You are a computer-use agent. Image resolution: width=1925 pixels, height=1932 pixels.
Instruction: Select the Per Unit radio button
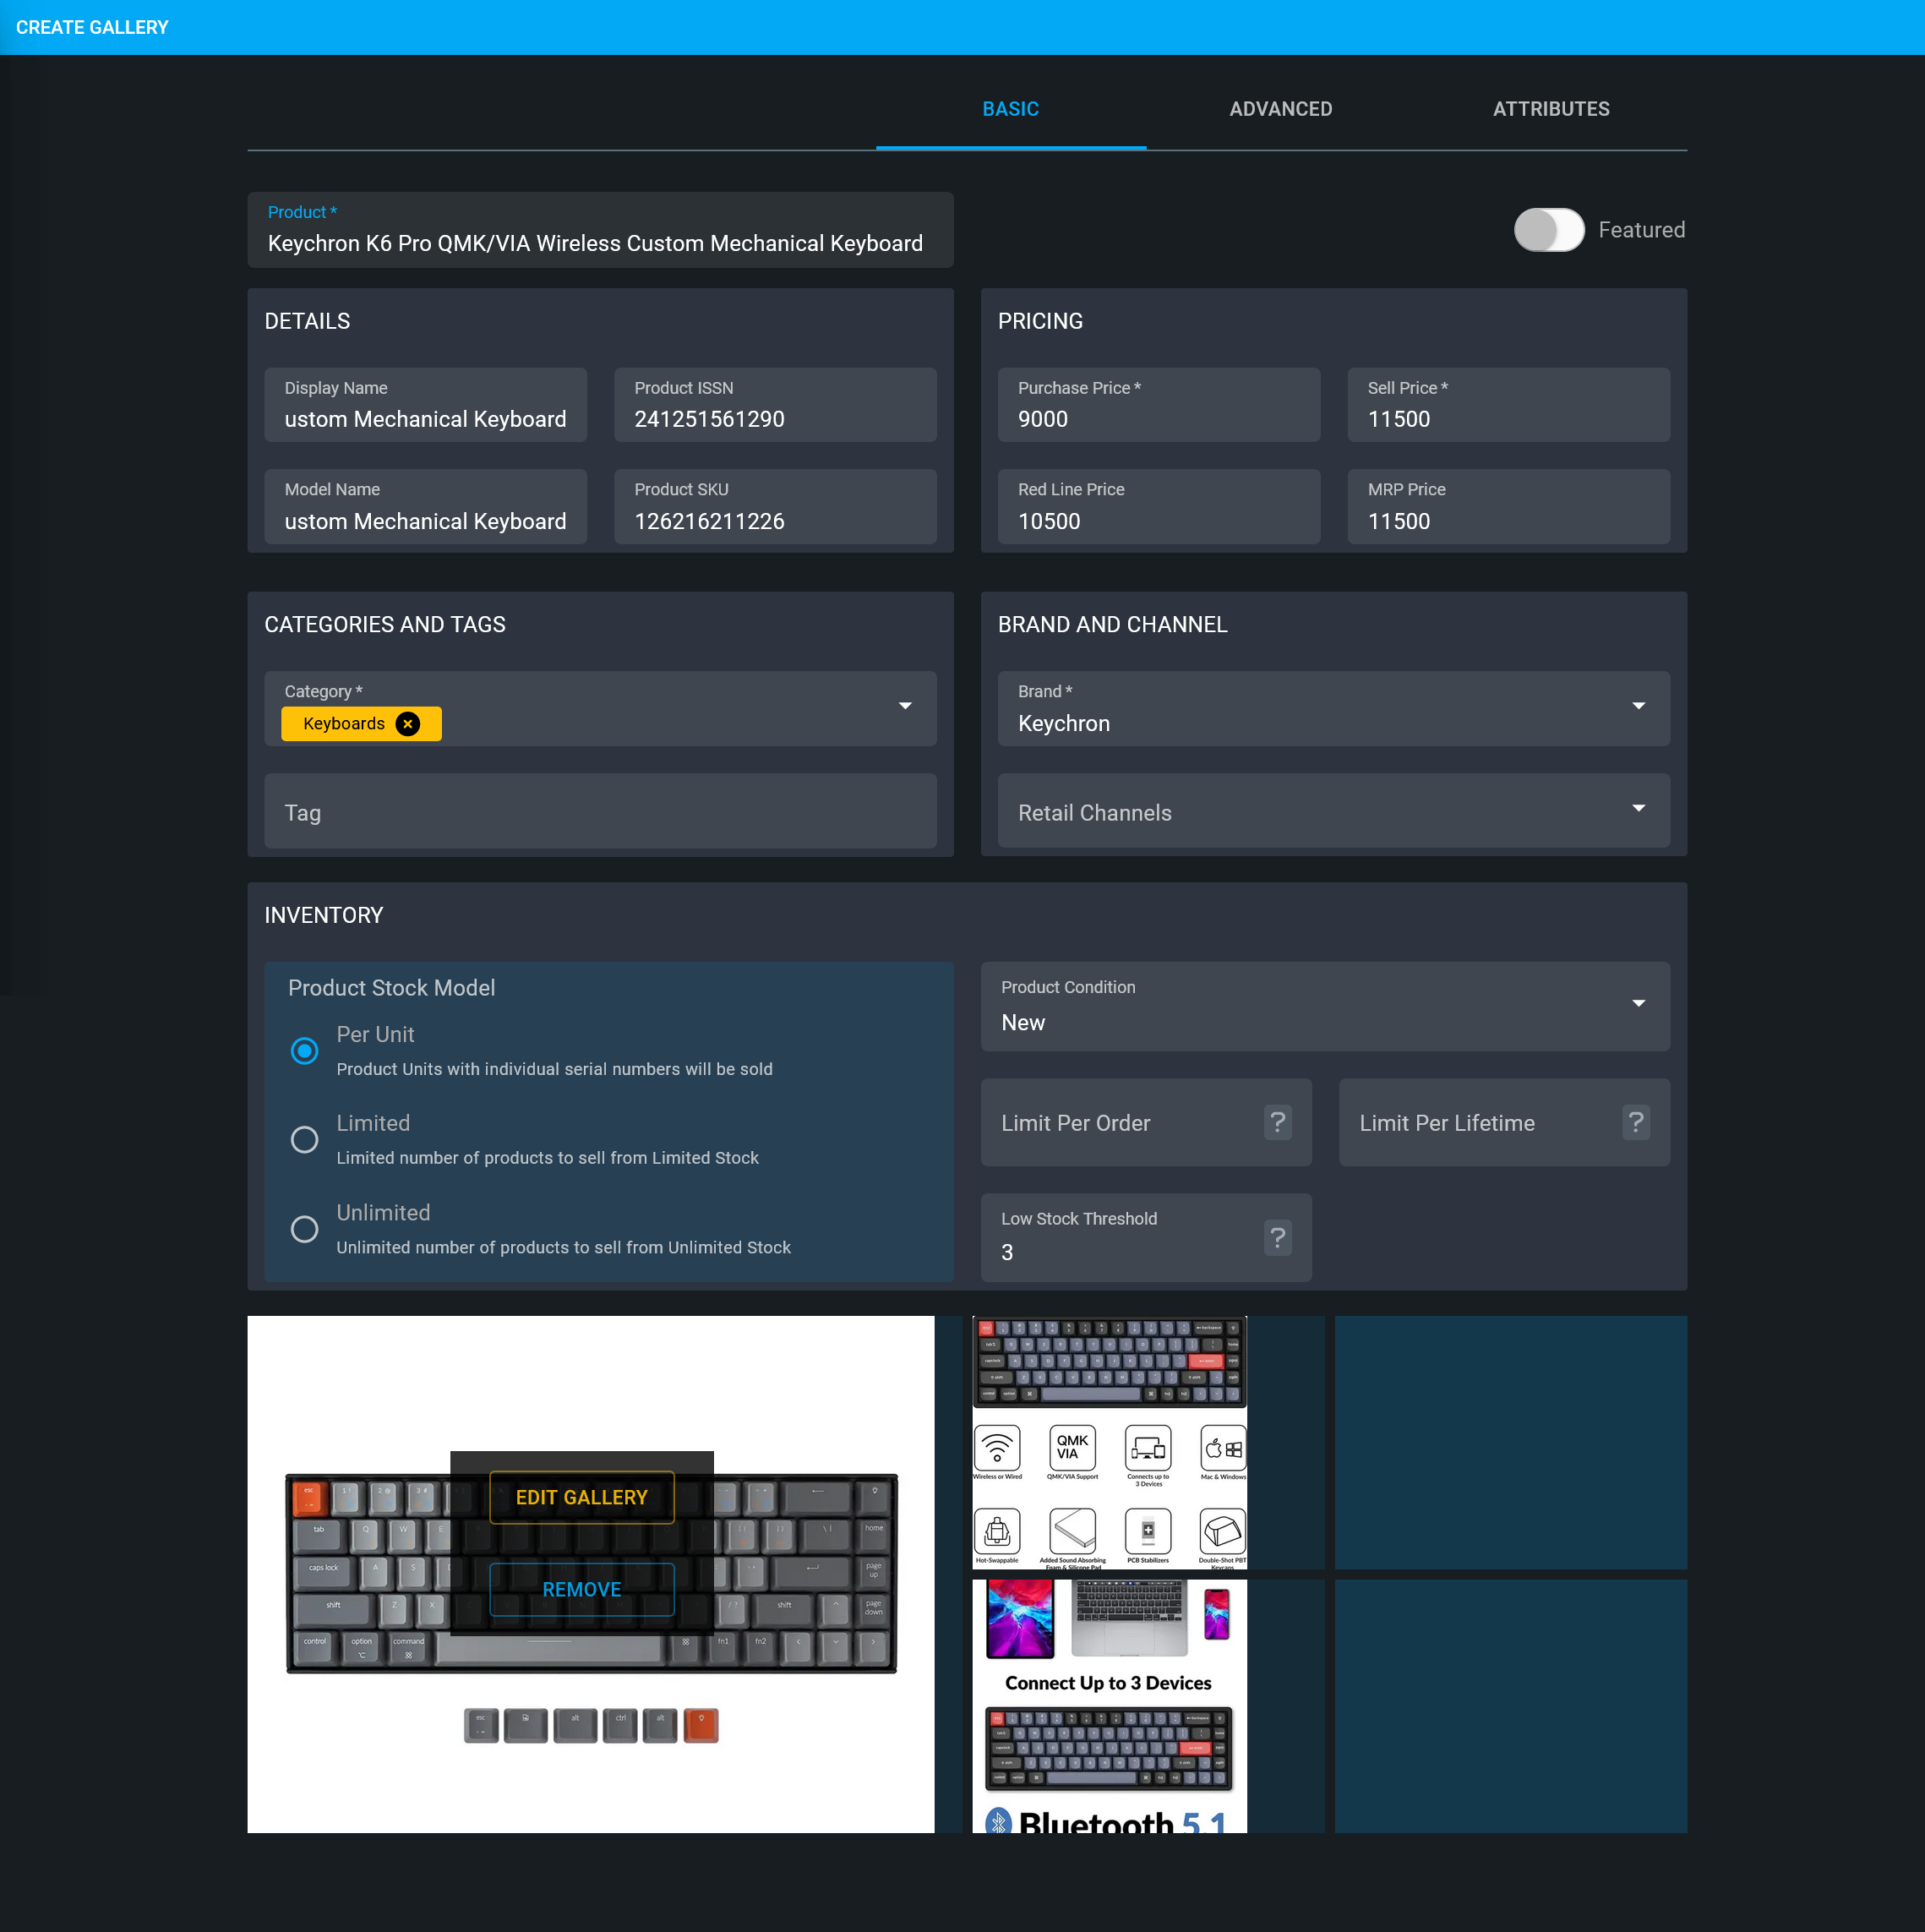pyautogui.click(x=303, y=1051)
